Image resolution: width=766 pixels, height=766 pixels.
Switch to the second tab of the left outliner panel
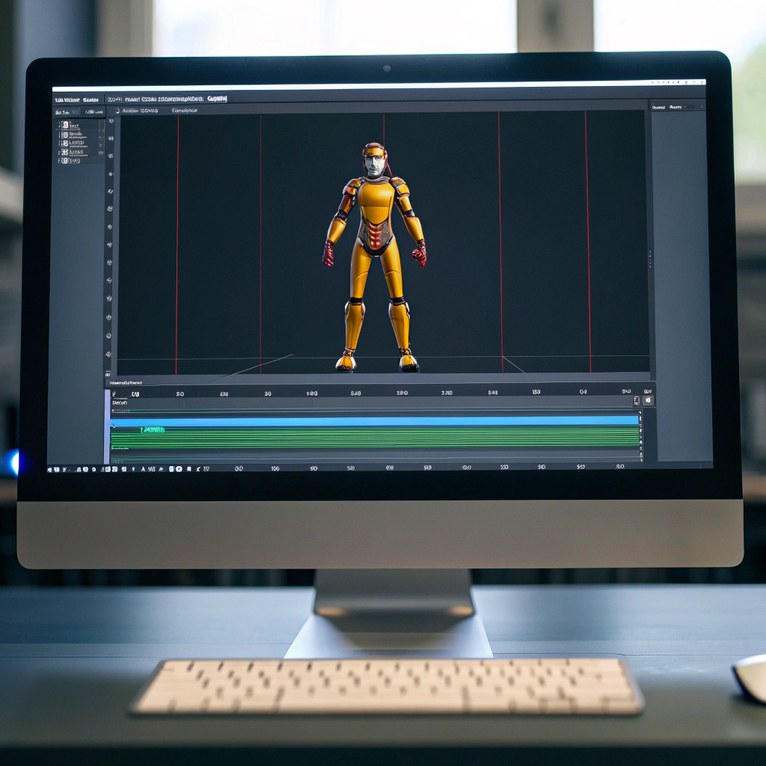pos(94,112)
